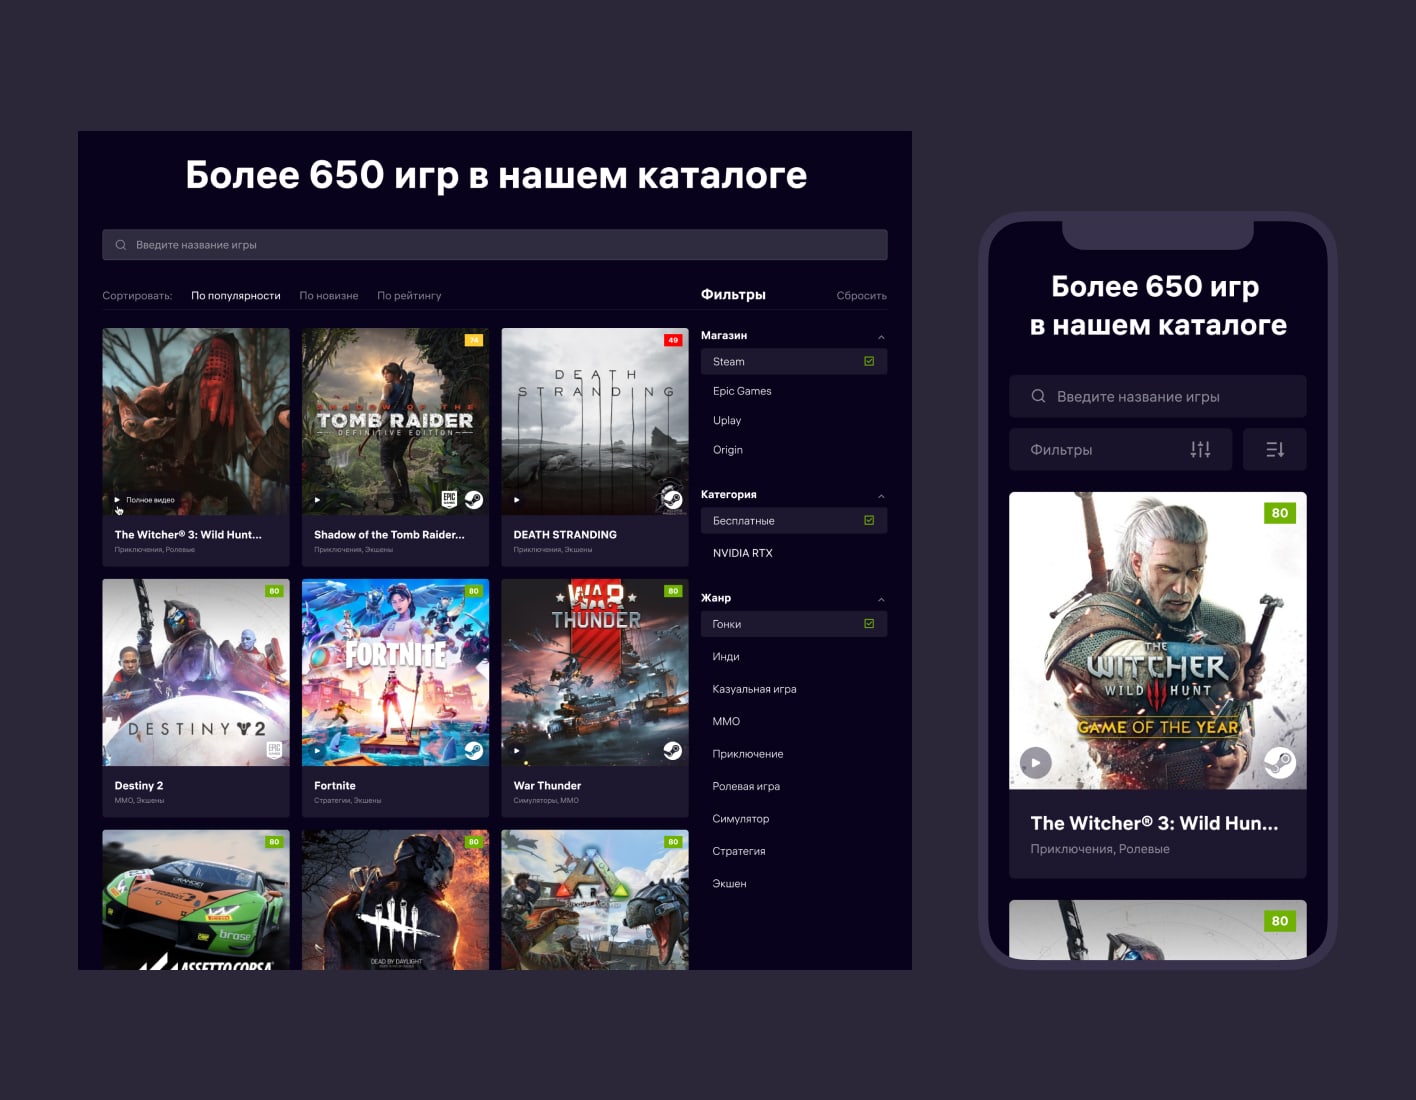Open mobile Witcher 3 card title
1416x1100 pixels.
1154,824
